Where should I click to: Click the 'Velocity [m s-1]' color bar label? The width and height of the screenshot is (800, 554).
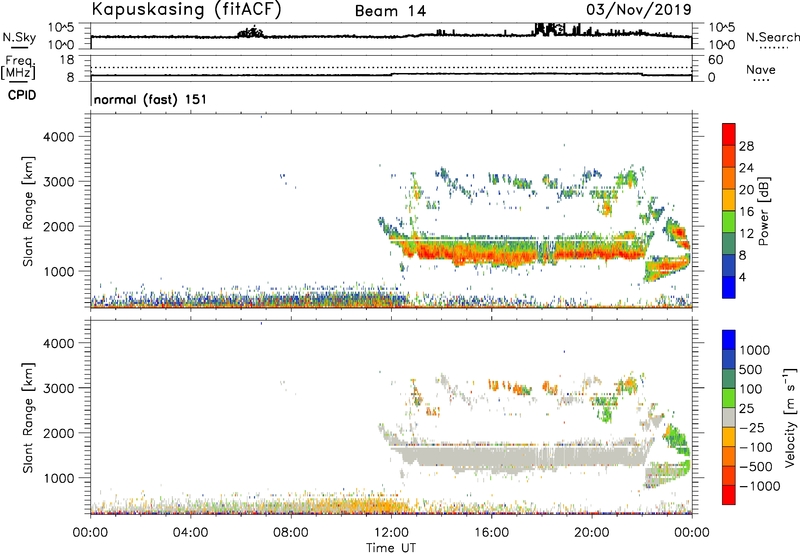[790, 417]
